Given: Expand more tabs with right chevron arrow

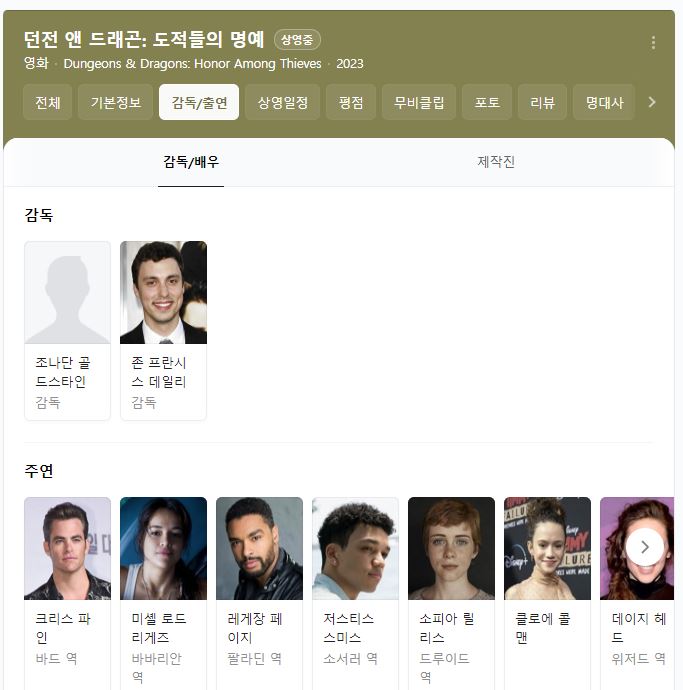Looking at the screenshot, I should pyautogui.click(x=652, y=103).
